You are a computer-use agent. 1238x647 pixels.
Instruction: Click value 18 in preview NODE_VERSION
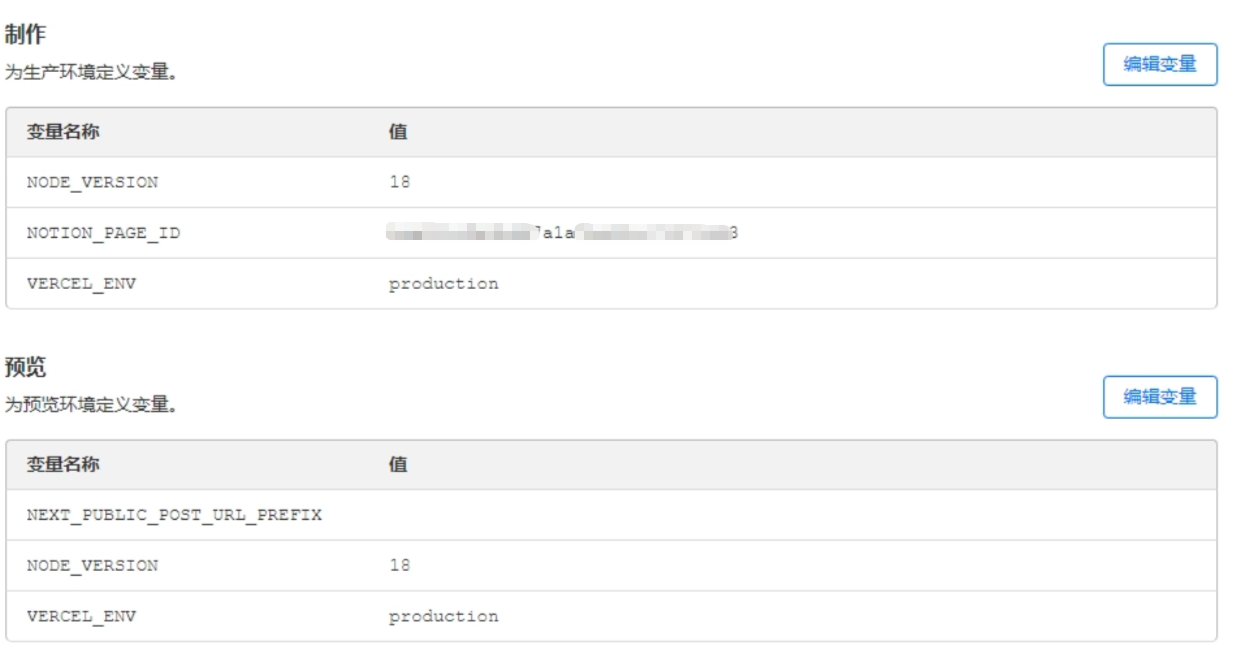click(x=399, y=565)
